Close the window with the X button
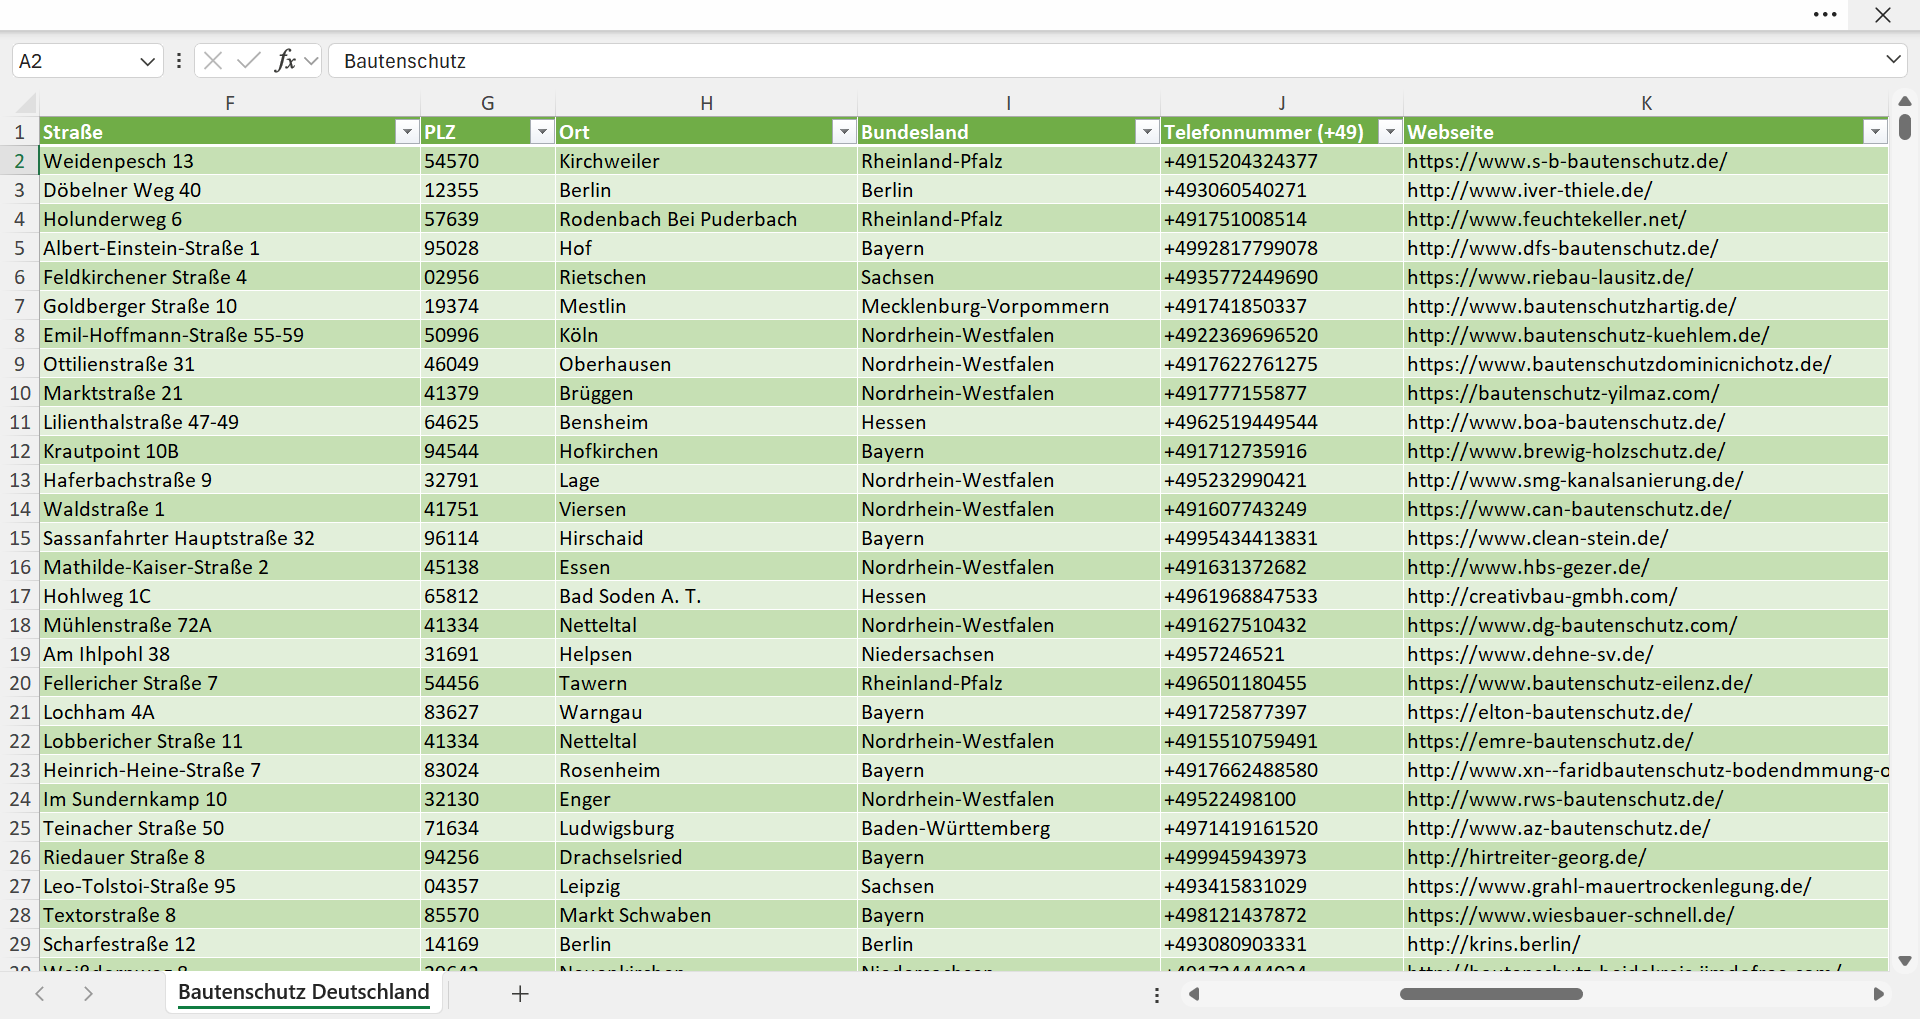Screen dimensions: 1920x1019 click(1883, 15)
